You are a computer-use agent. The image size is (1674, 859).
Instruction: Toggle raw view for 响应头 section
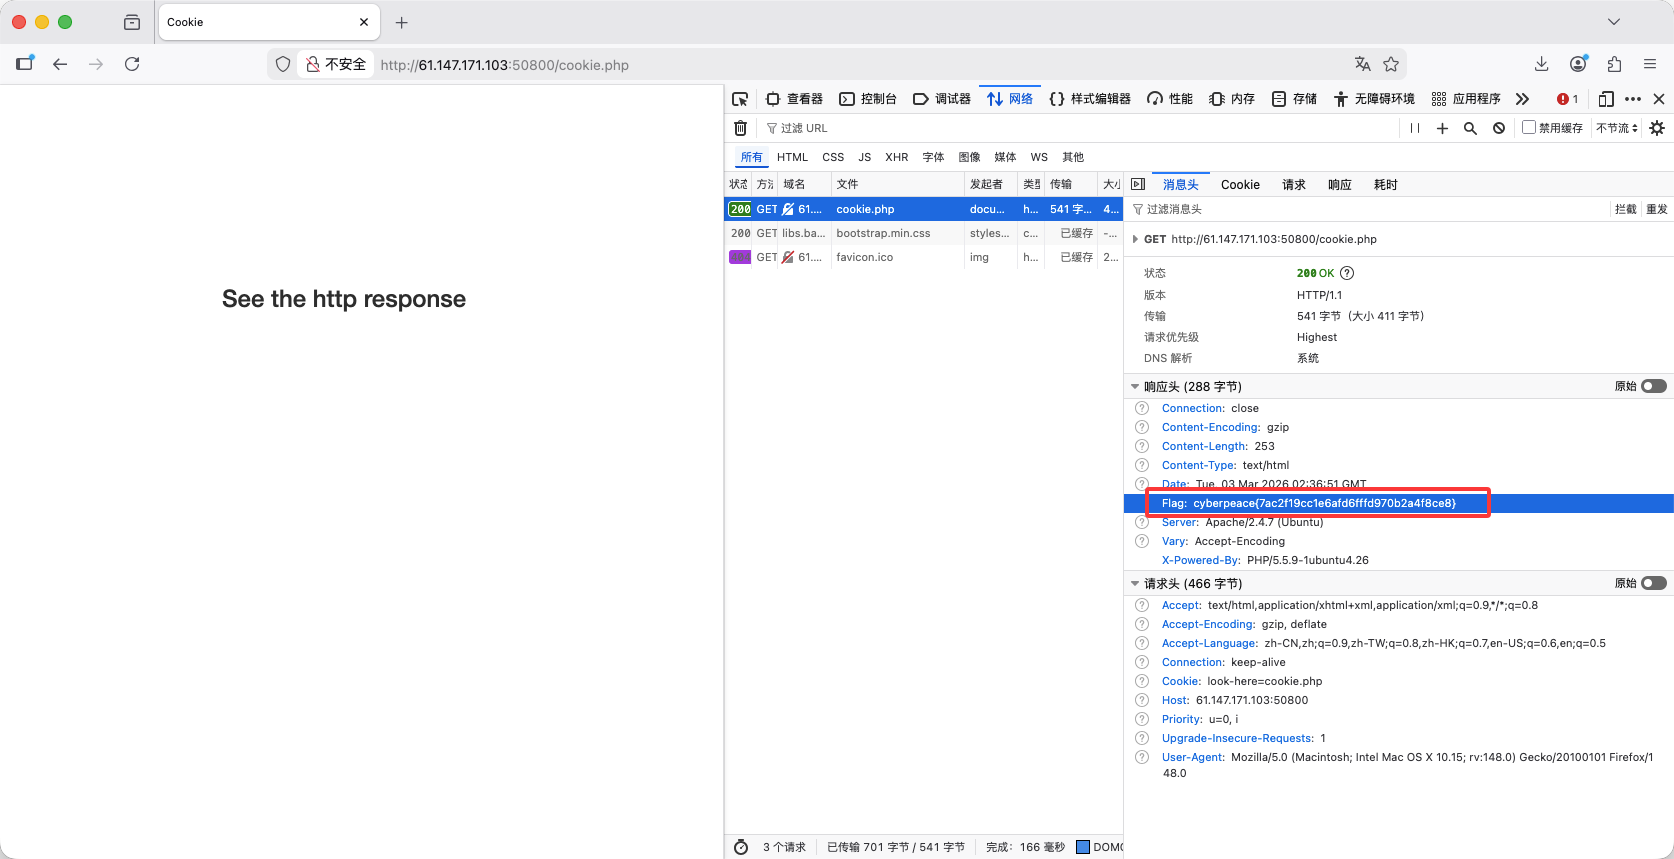pos(1653,386)
